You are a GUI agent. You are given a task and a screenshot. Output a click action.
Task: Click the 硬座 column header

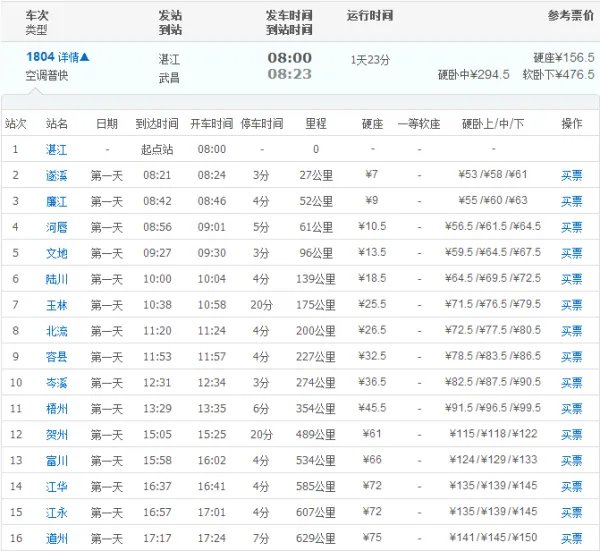click(372, 124)
